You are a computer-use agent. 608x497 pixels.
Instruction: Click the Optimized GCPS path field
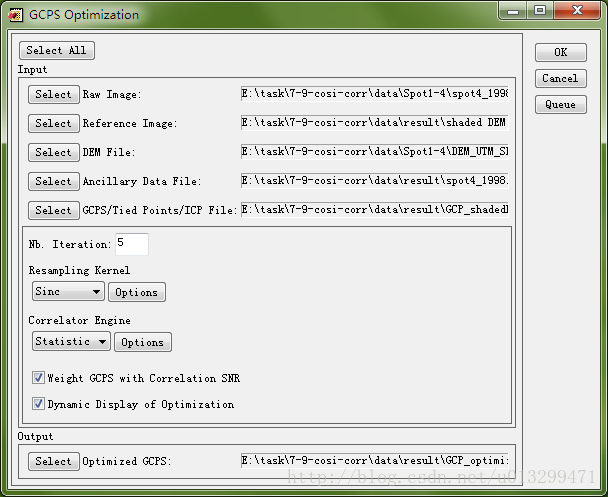click(x=375, y=461)
